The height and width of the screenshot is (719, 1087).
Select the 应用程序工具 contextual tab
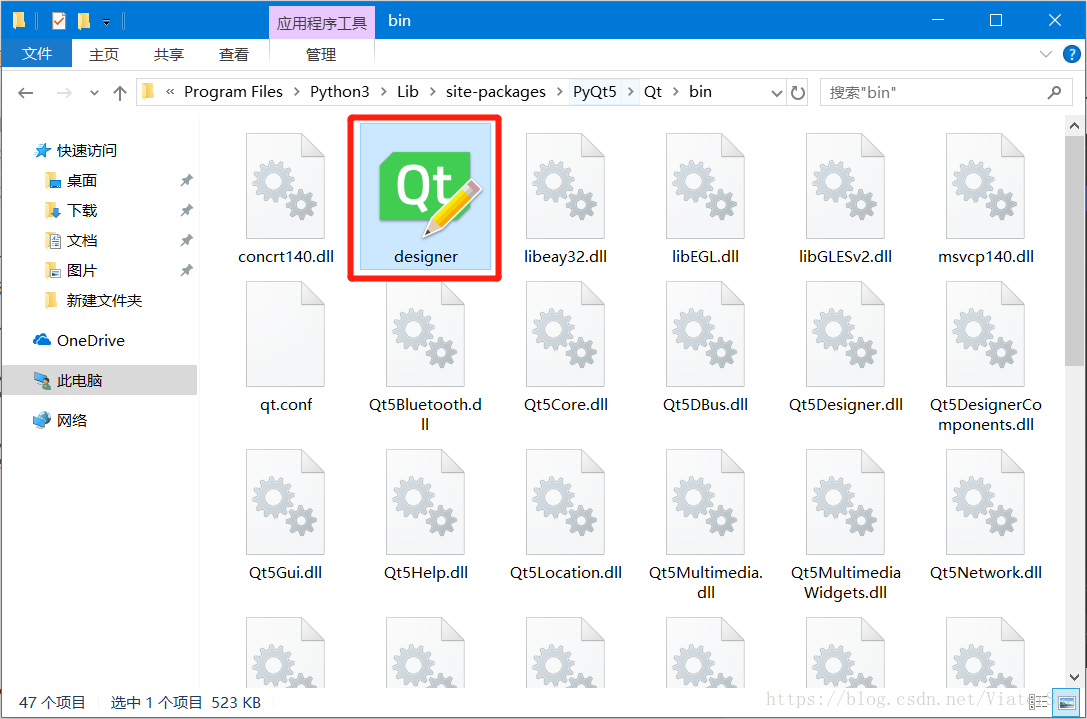click(322, 23)
